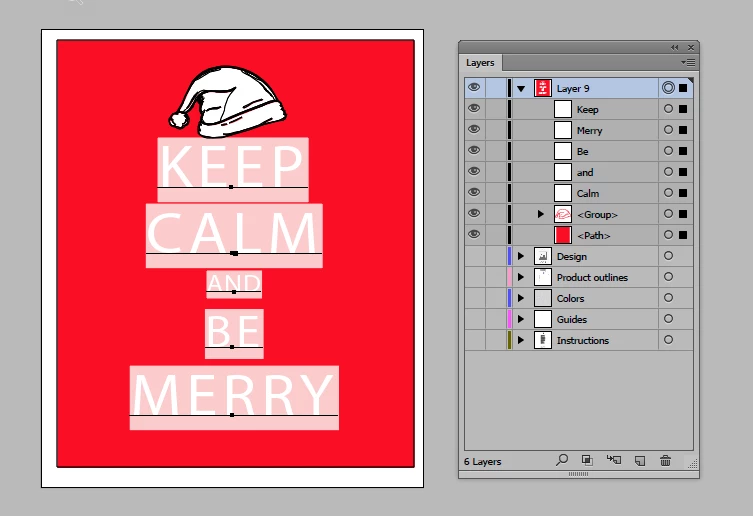The image size is (753, 516).
Task: Click the Layers panel resize grip
Action: (x=692, y=464)
